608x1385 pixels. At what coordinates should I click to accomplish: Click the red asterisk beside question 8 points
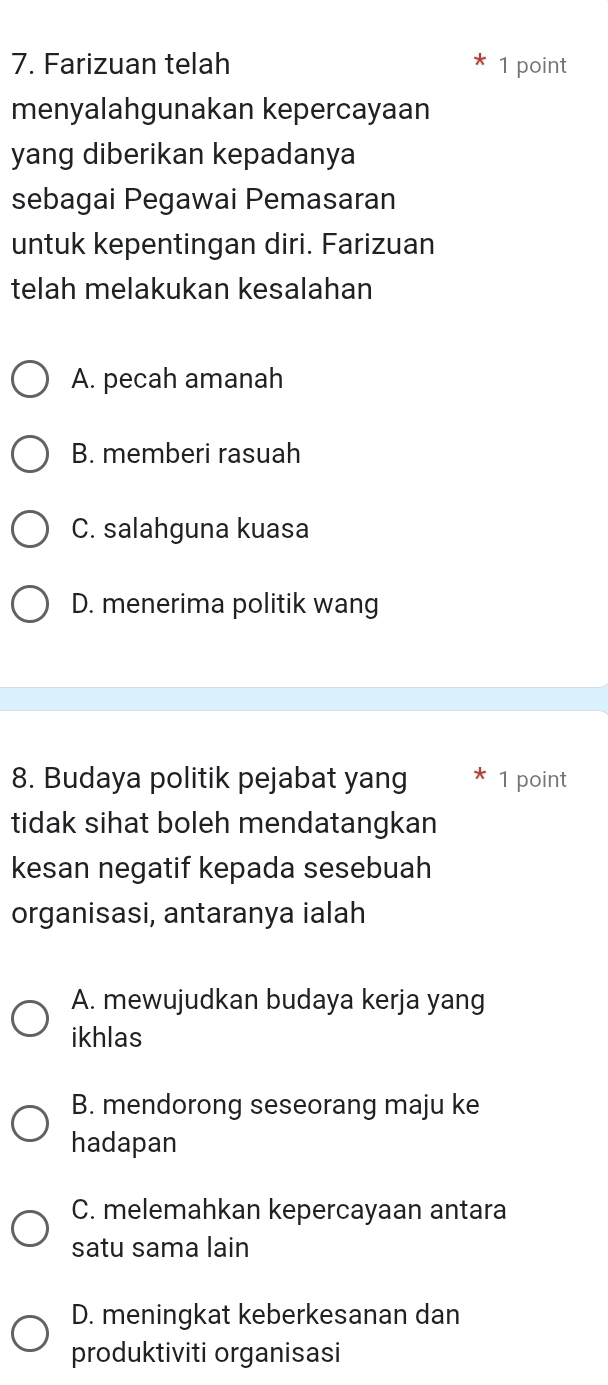tap(480, 778)
